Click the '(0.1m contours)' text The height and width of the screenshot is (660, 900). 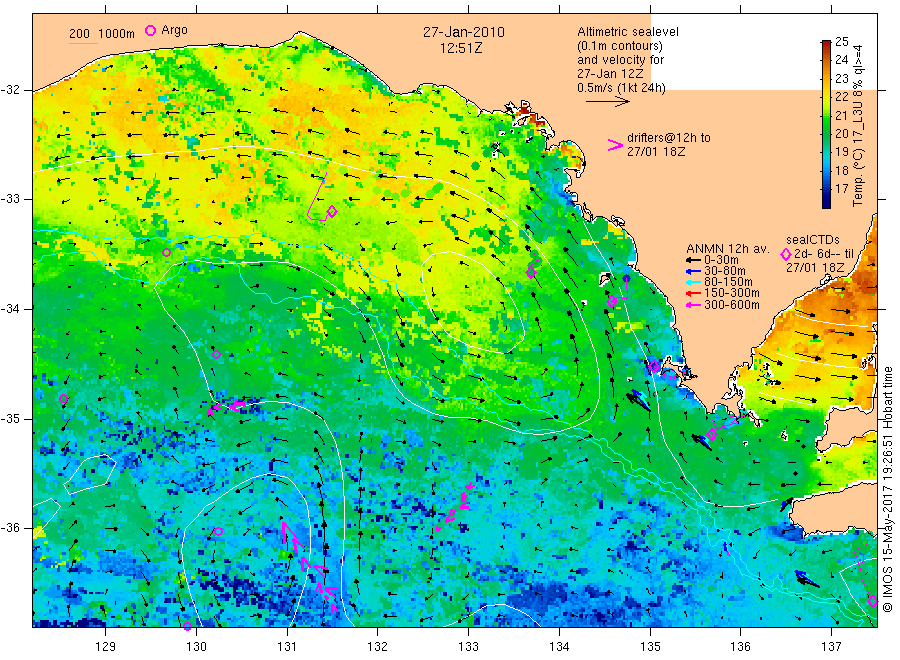click(x=620, y=46)
